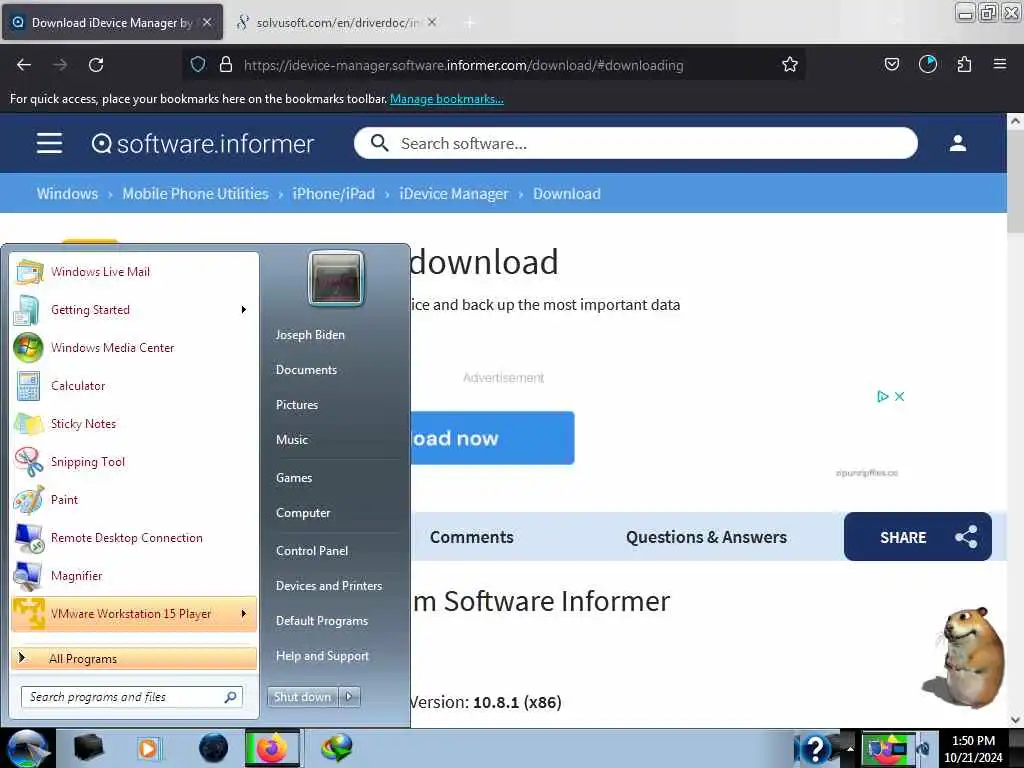
Task: Open the Firefox extensions puzzle icon
Action: 964,65
